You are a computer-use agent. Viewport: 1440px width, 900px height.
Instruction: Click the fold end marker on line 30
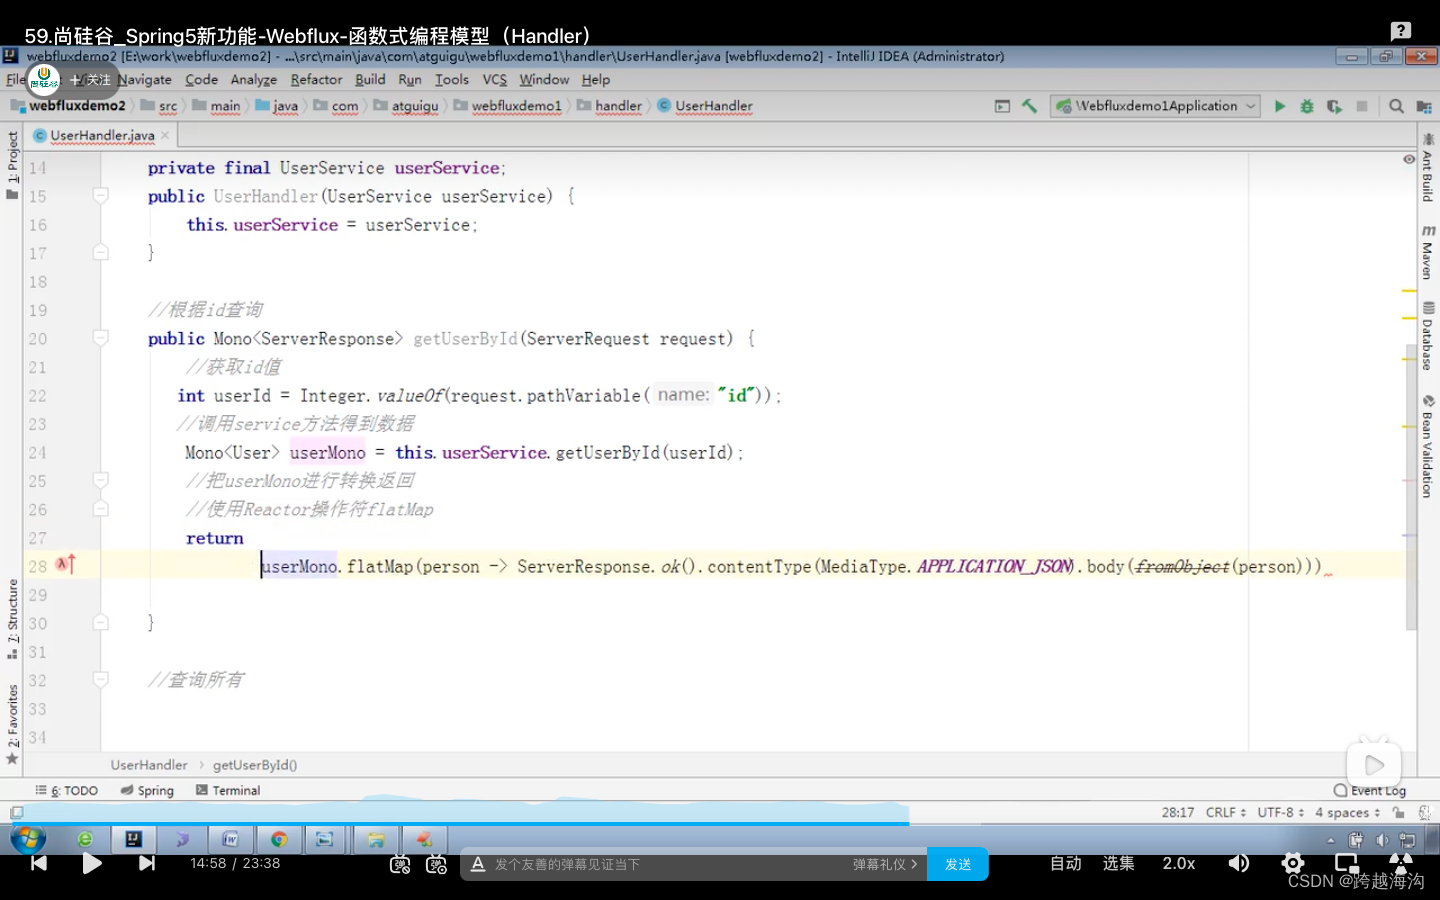coord(101,622)
